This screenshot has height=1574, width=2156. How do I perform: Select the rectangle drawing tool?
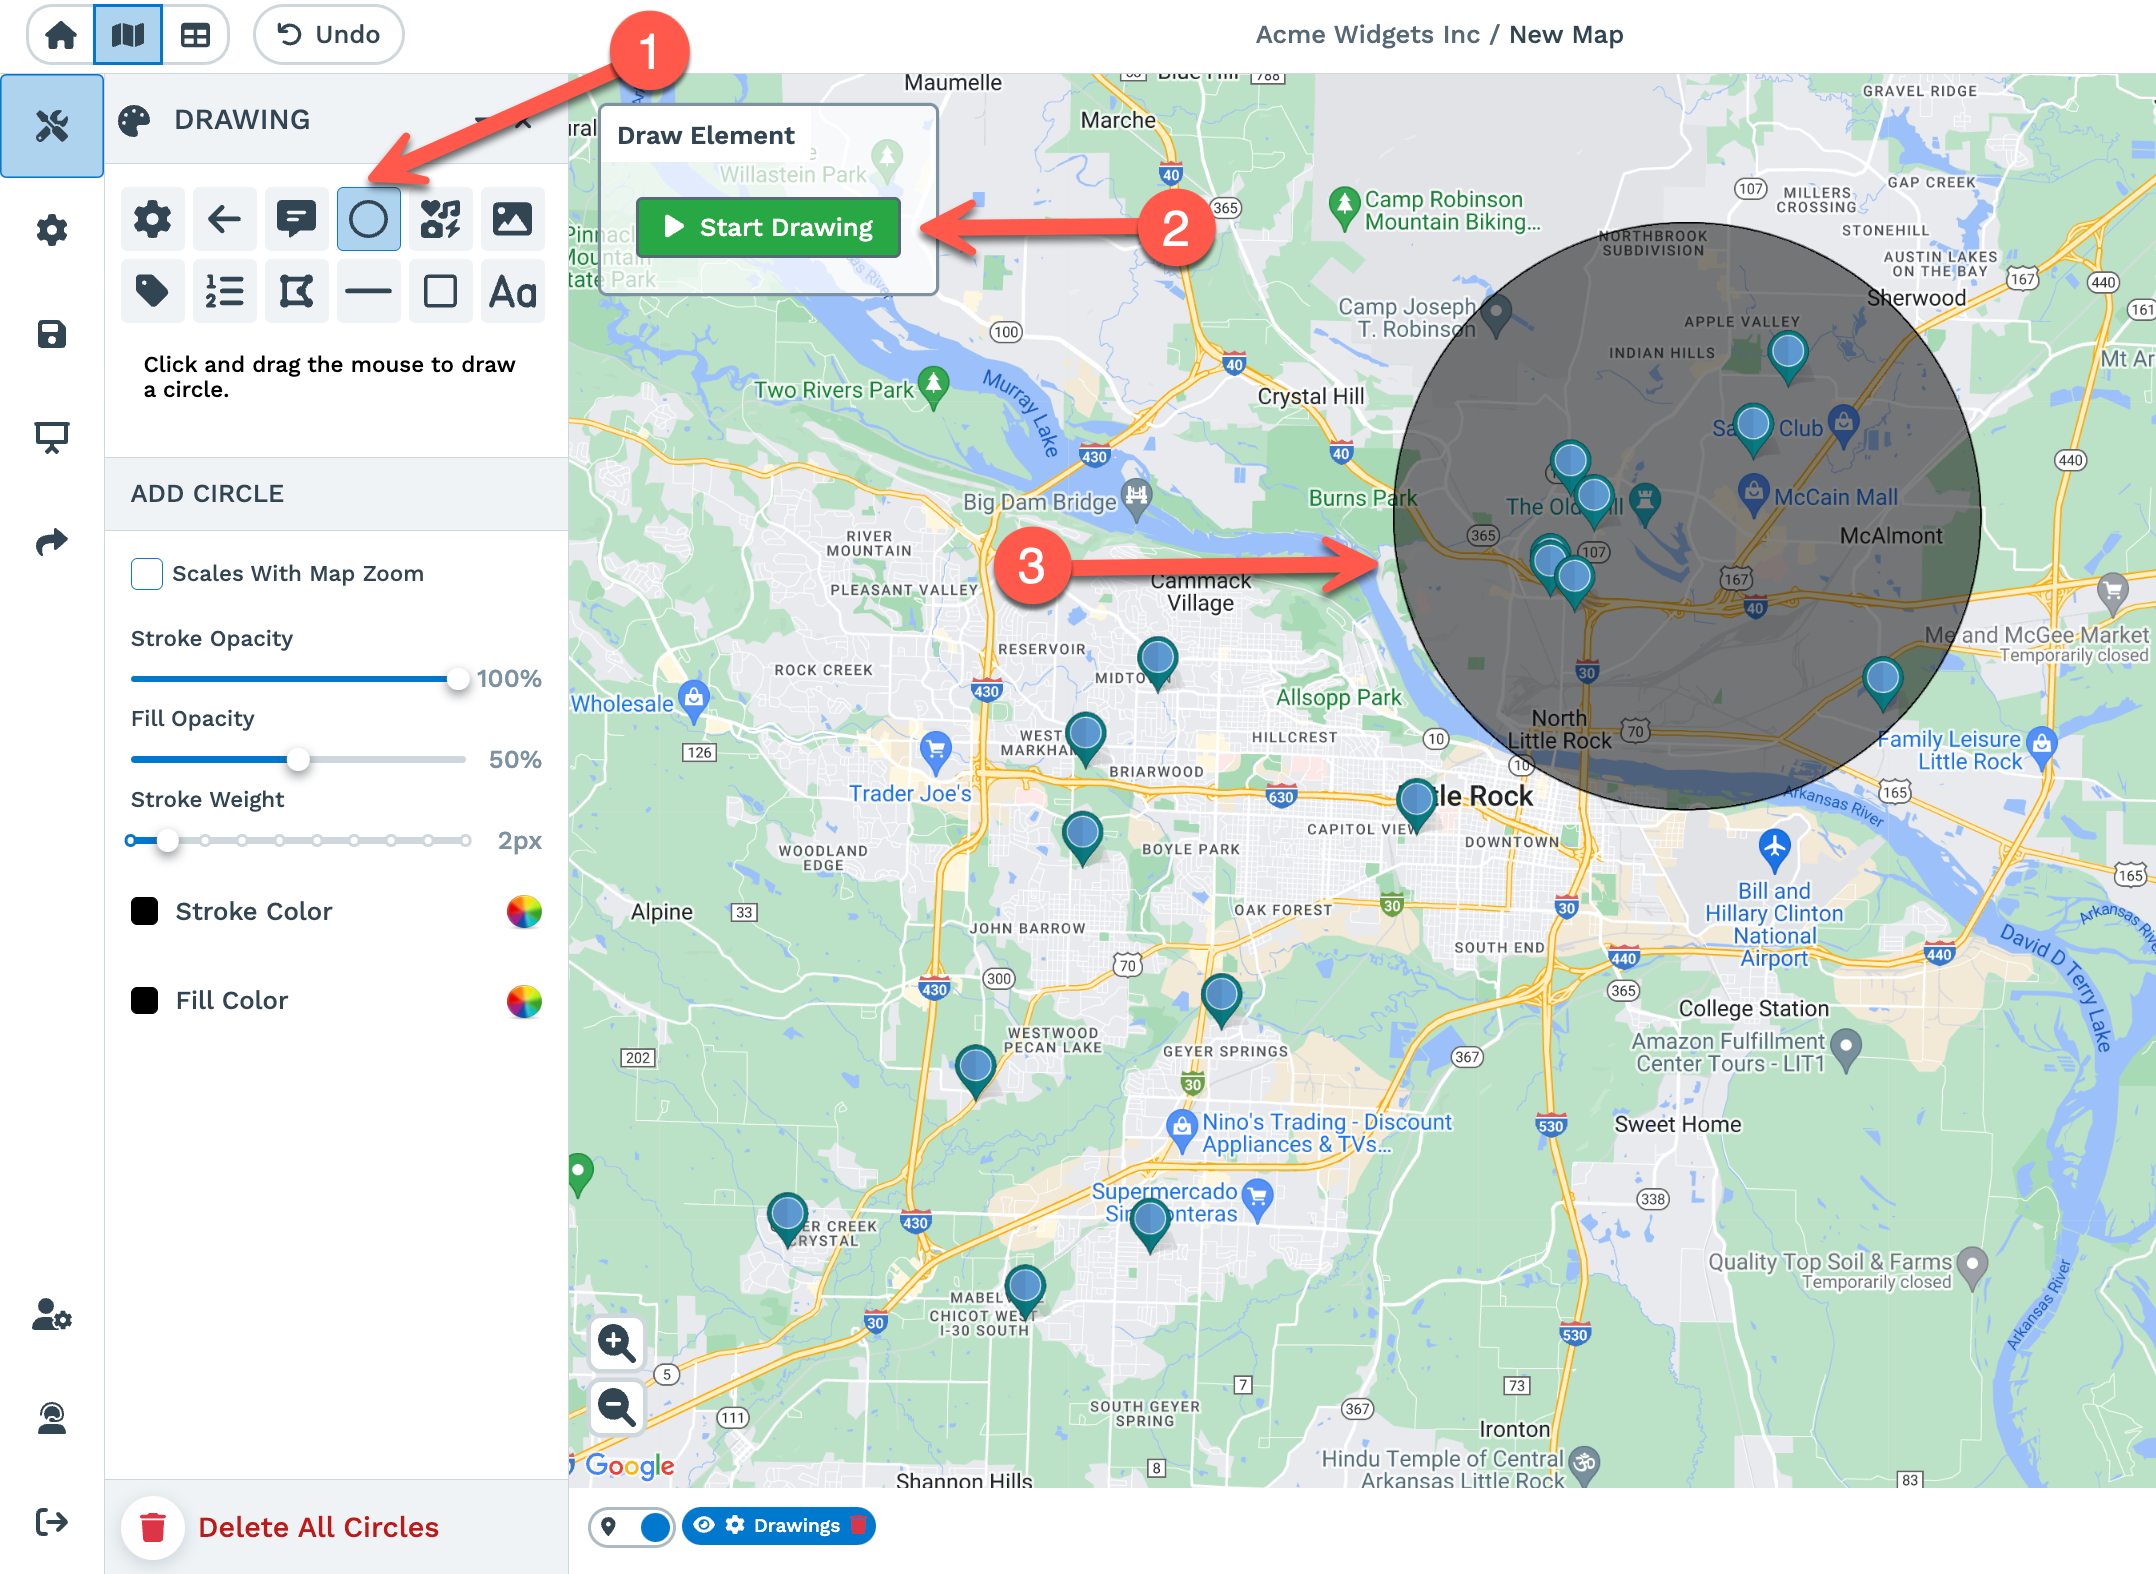pos(440,292)
